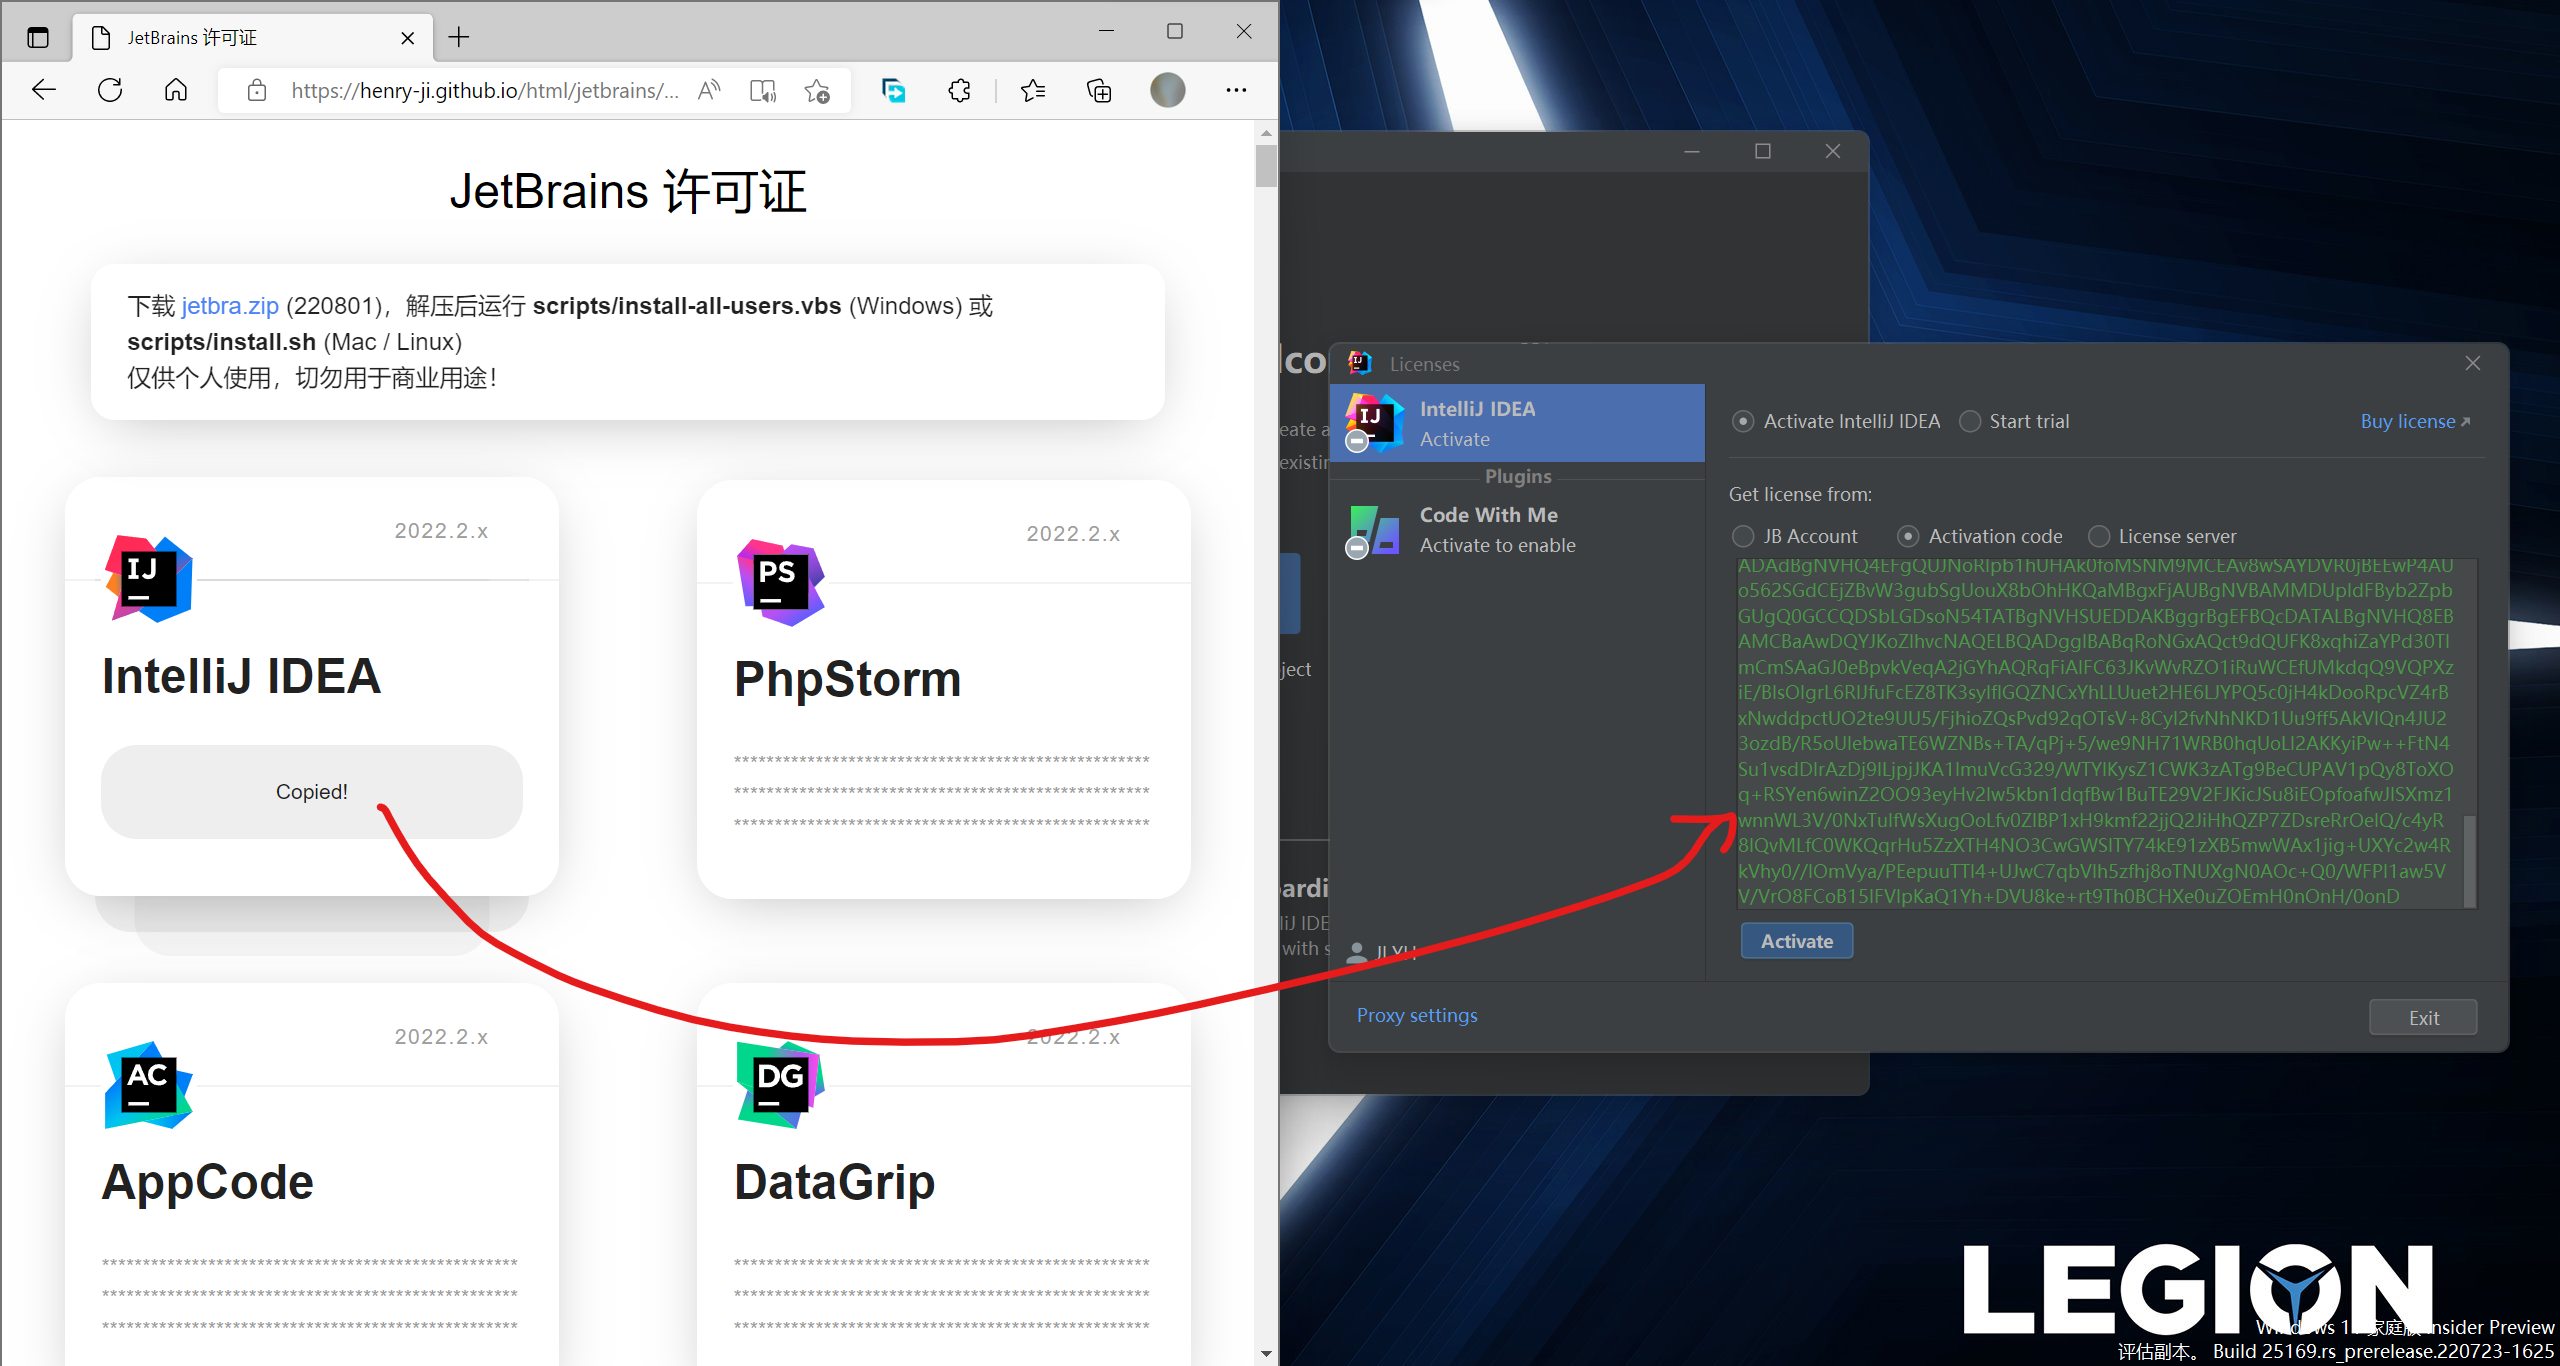Click the DataGrip card title
This screenshot has width=2560, height=1366.
click(834, 1182)
